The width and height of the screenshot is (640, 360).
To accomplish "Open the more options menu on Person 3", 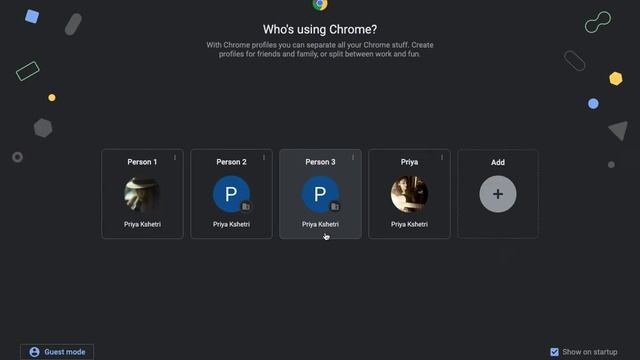I will click(x=353, y=158).
